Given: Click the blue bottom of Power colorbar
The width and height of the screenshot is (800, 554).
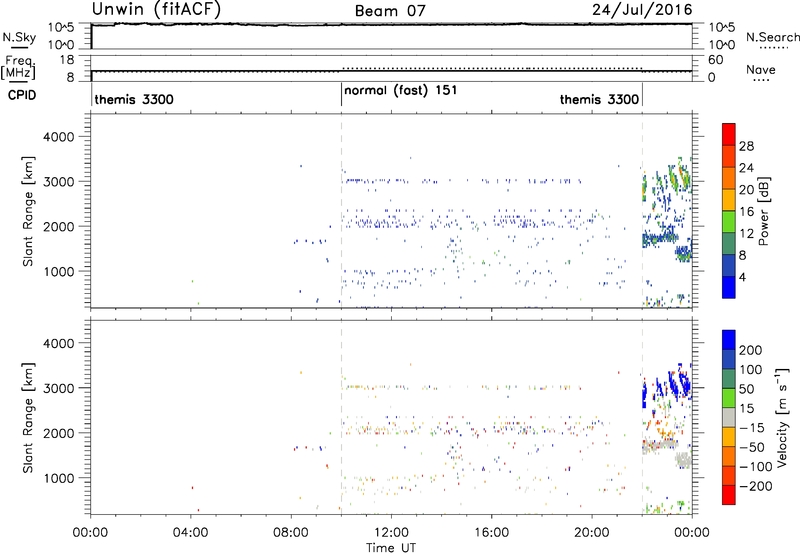Looking at the screenshot, I should [x=729, y=287].
